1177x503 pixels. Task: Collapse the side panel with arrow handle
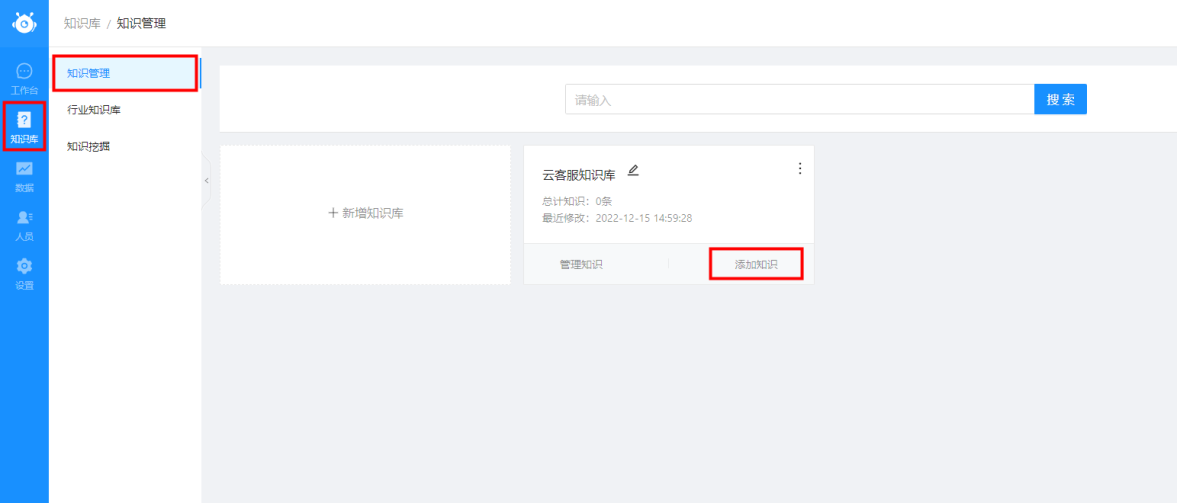206,180
